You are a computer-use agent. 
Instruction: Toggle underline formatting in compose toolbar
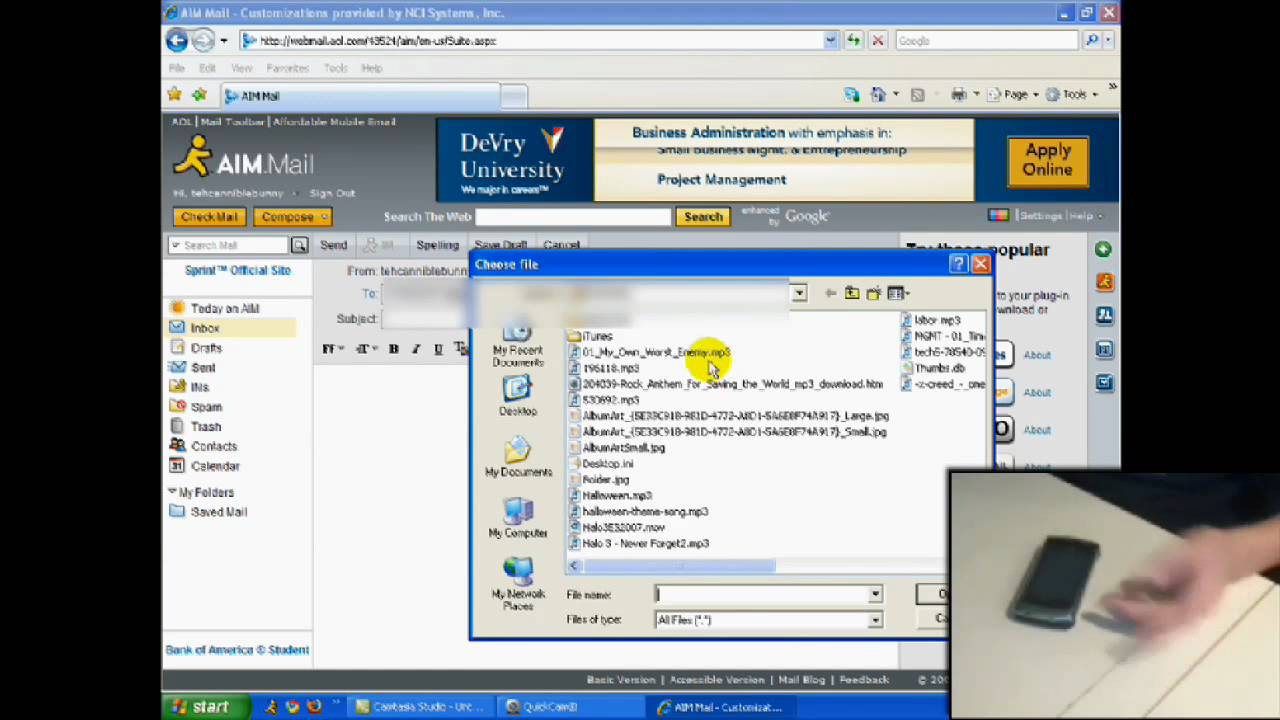(x=438, y=348)
